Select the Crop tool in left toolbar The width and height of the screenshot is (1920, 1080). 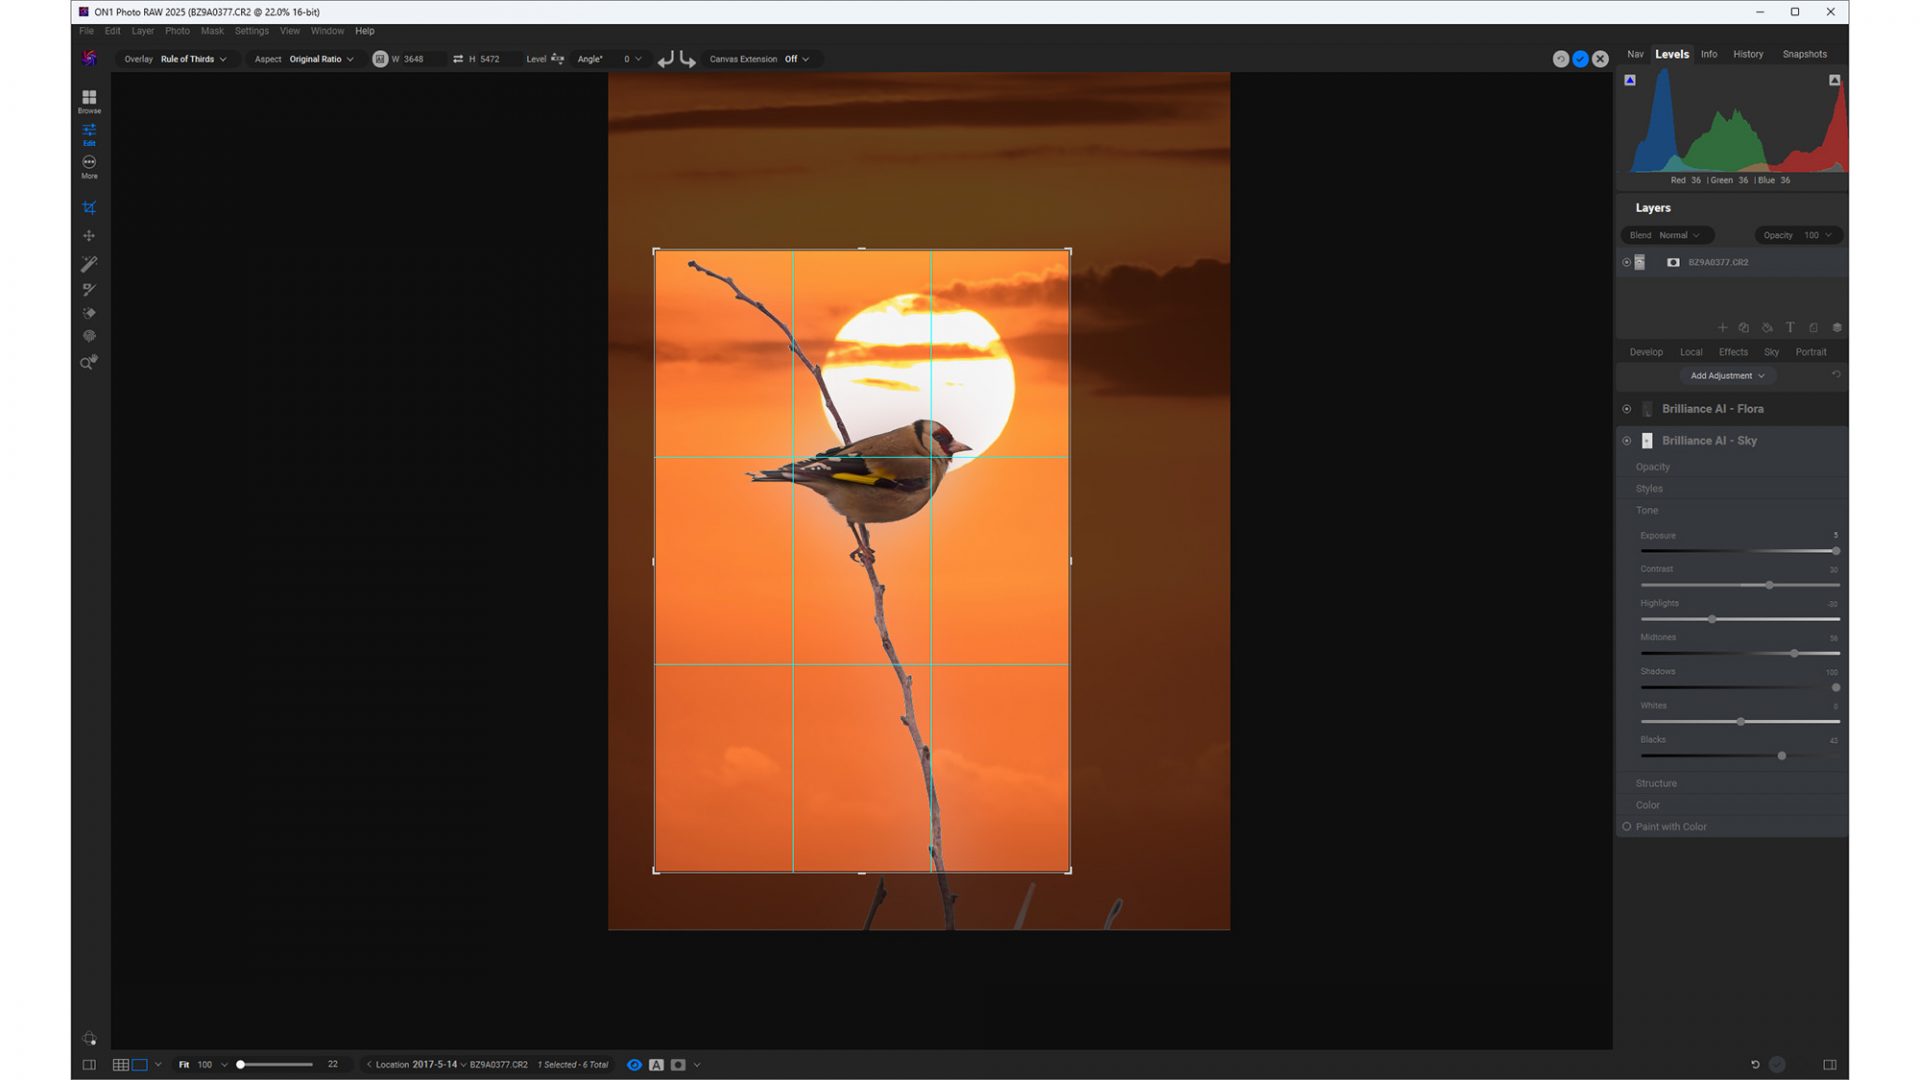click(x=89, y=208)
